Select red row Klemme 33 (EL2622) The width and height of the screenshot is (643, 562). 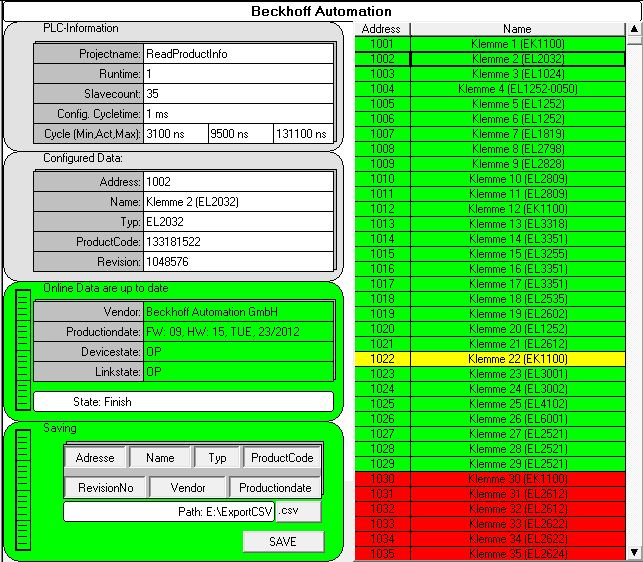pyautogui.click(x=490, y=523)
